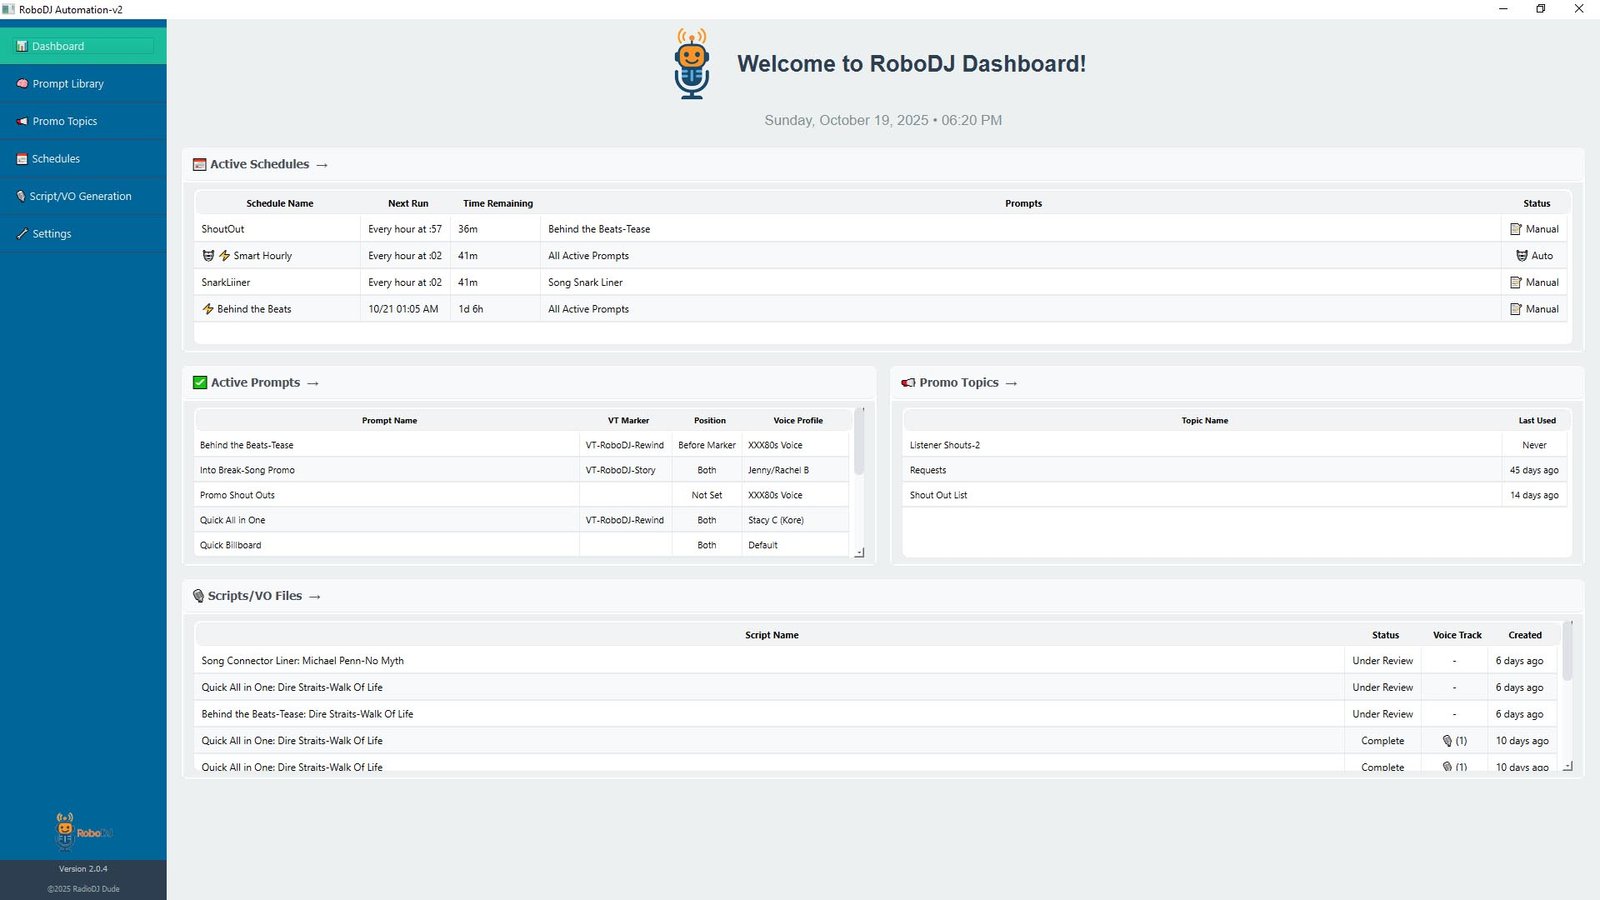Expand Active Schedules with its arrow
The width and height of the screenshot is (1600, 900).
pos(322,164)
